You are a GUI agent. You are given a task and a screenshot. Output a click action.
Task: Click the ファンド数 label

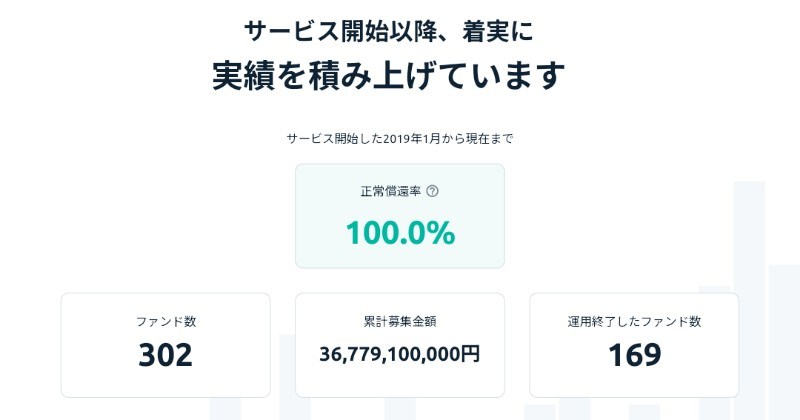[x=166, y=322]
